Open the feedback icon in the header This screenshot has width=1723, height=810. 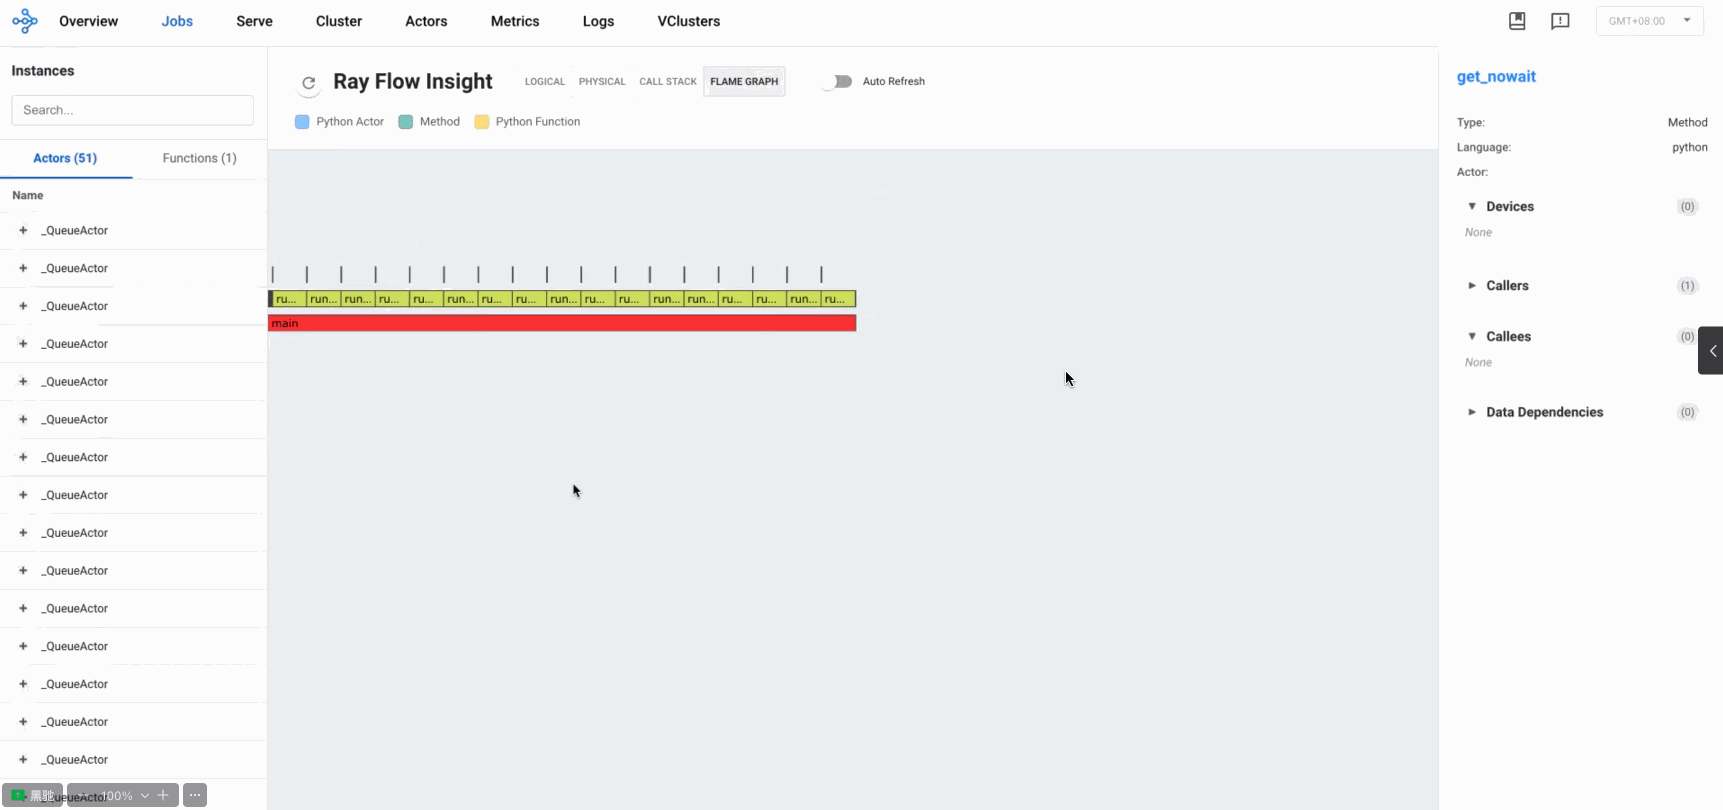point(1560,21)
